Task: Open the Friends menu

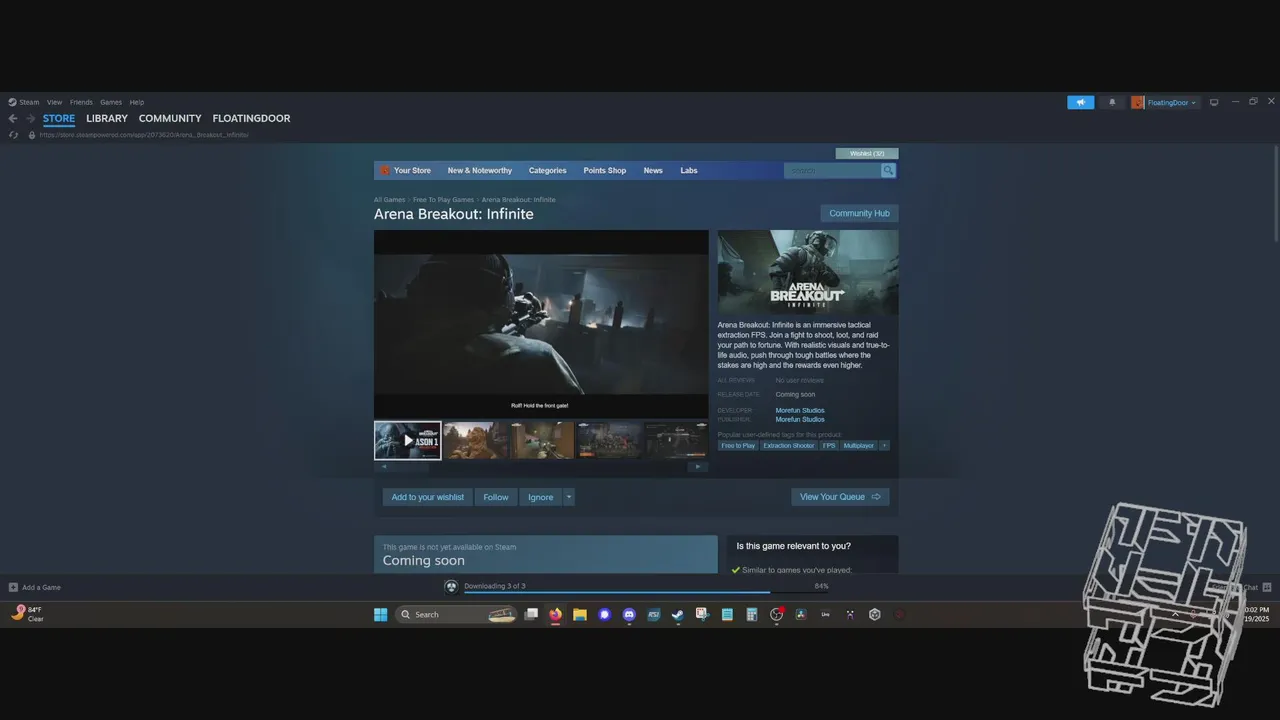Action: click(81, 102)
